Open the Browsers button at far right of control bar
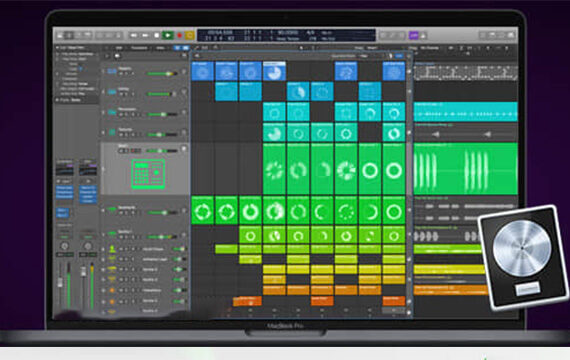Viewport: 570px width, 360px height. tap(511, 35)
